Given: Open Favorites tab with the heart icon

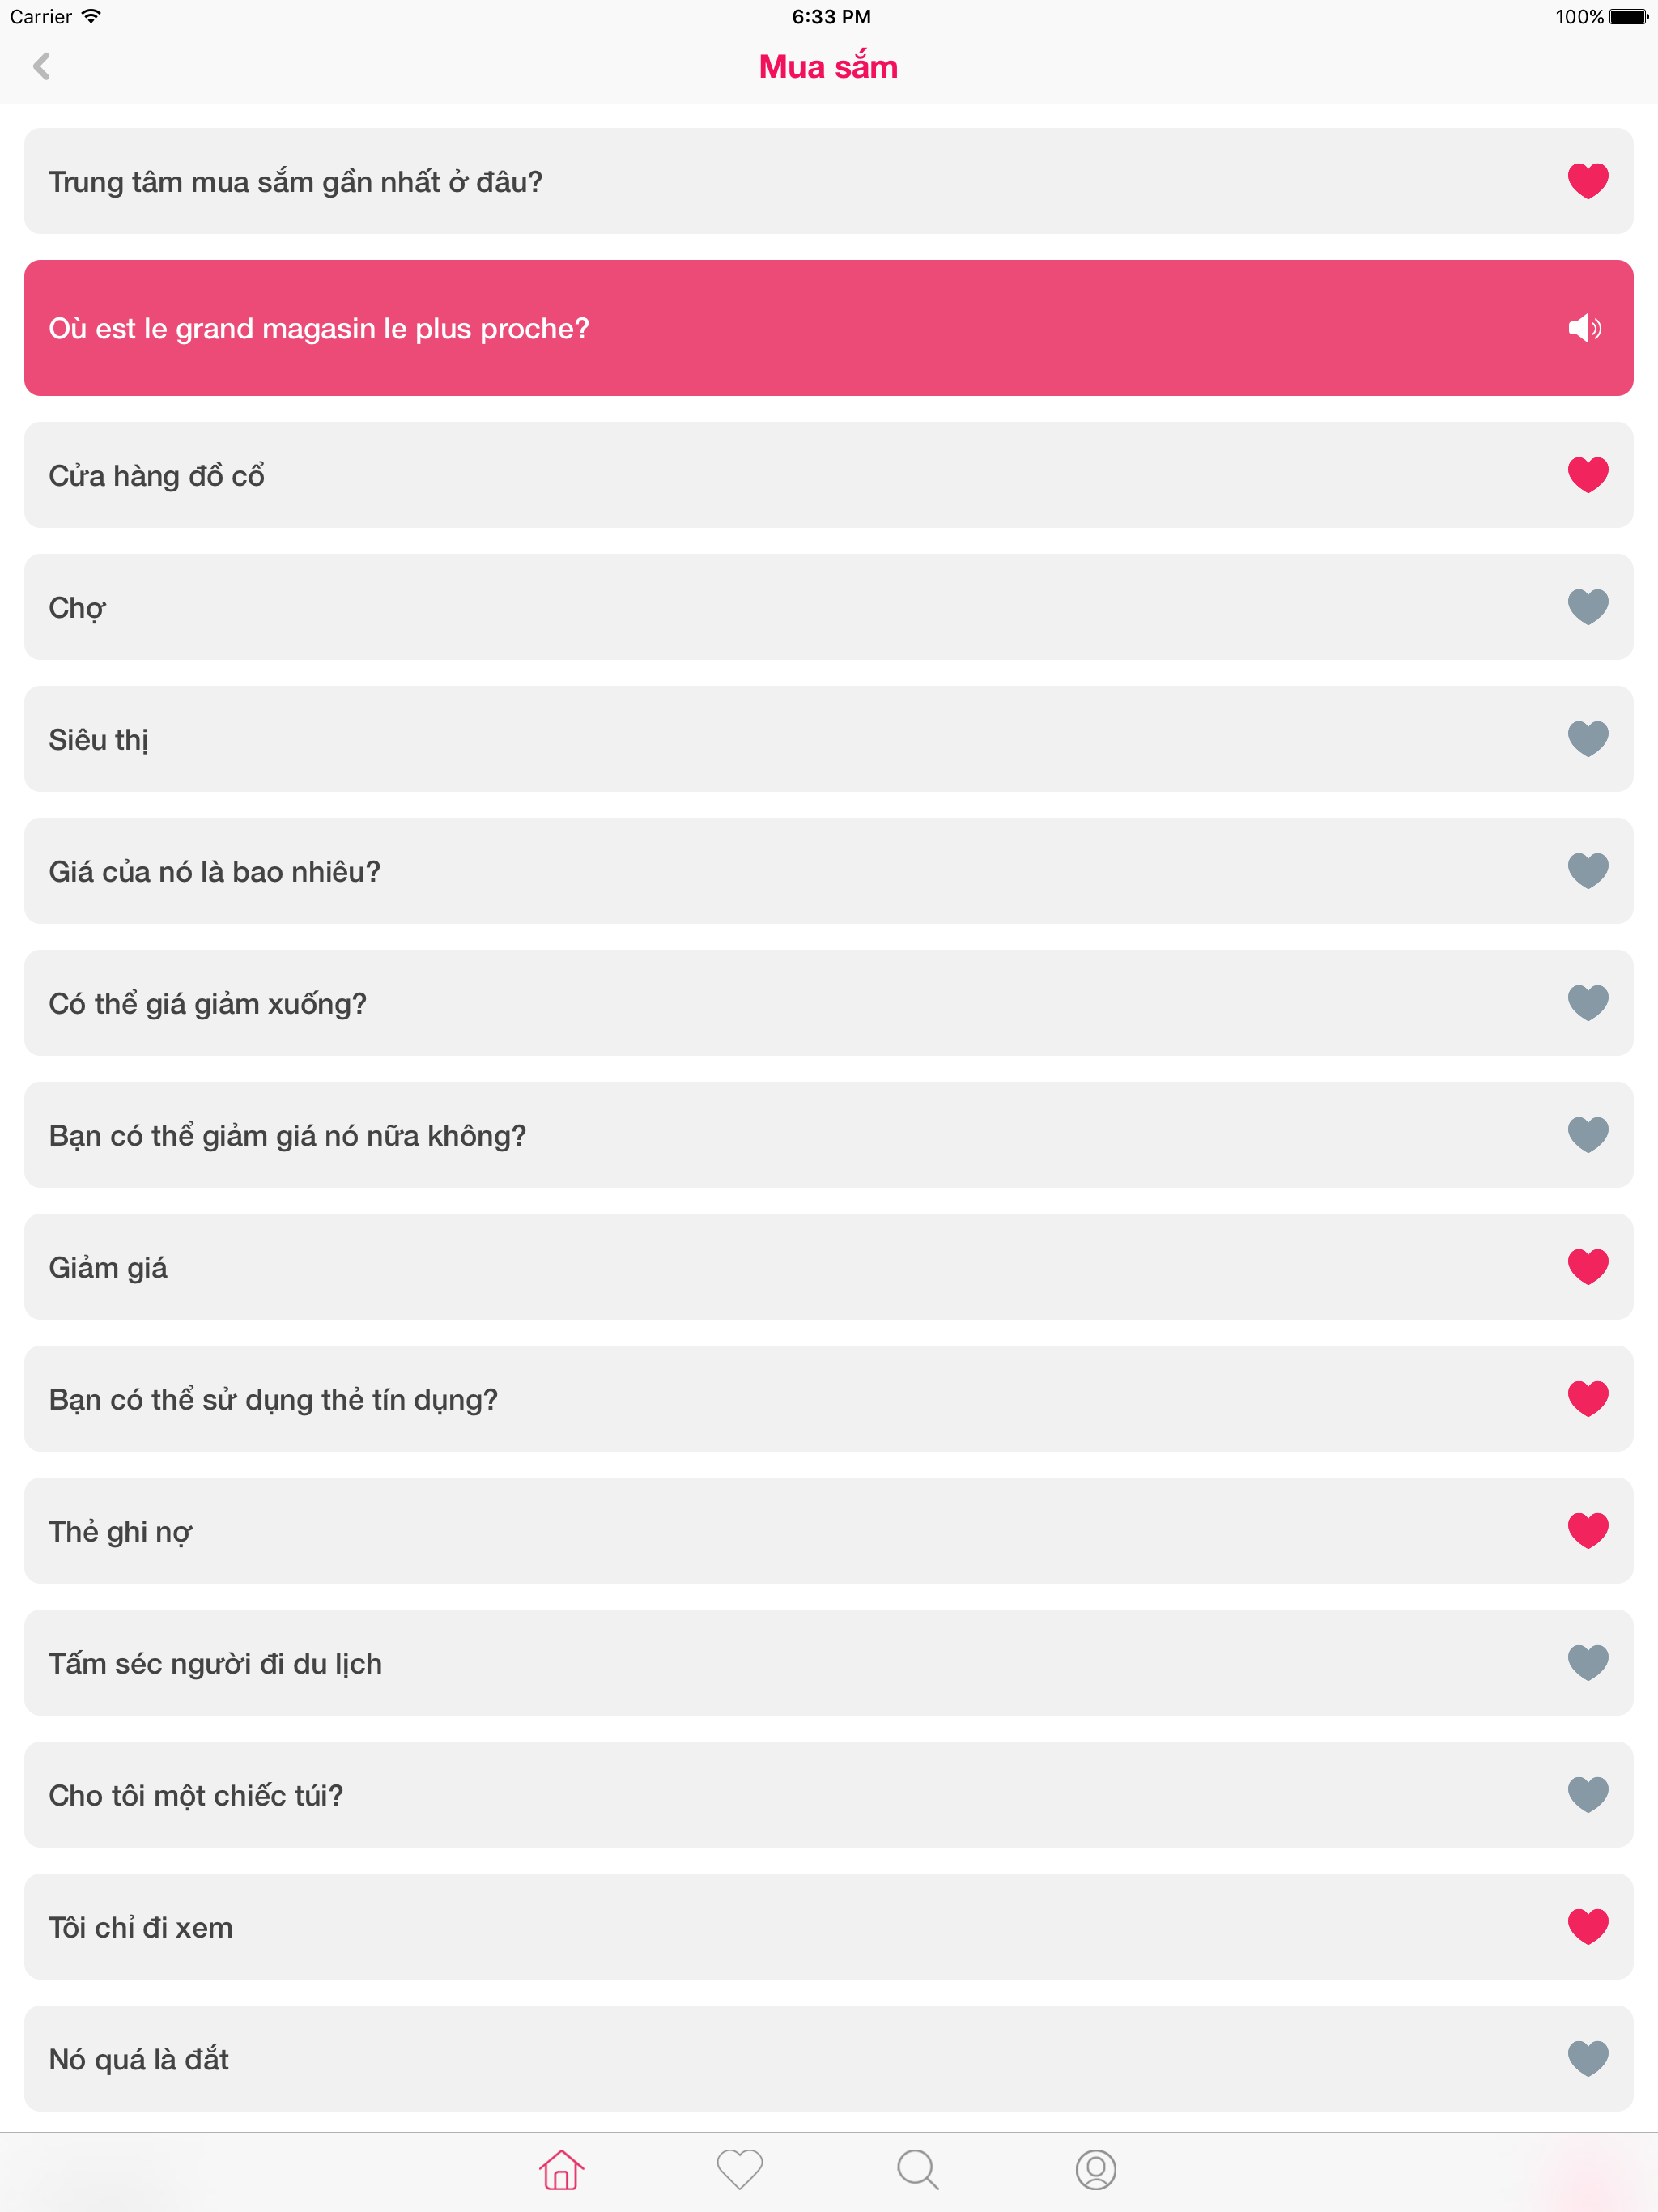Looking at the screenshot, I should point(740,2170).
